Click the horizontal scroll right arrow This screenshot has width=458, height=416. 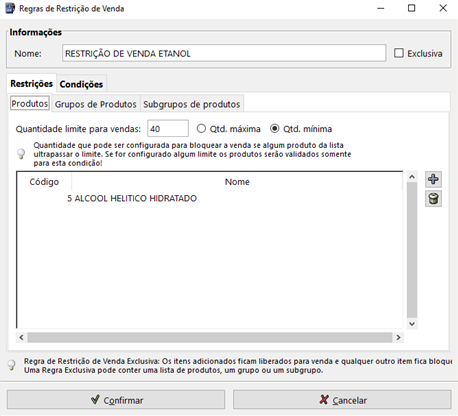(x=398, y=337)
